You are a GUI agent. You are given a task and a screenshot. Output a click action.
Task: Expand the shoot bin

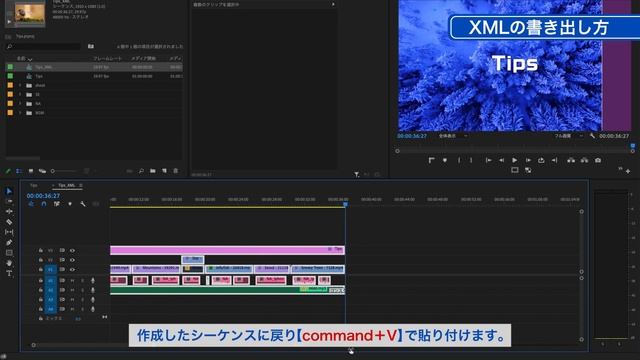pos(20,85)
